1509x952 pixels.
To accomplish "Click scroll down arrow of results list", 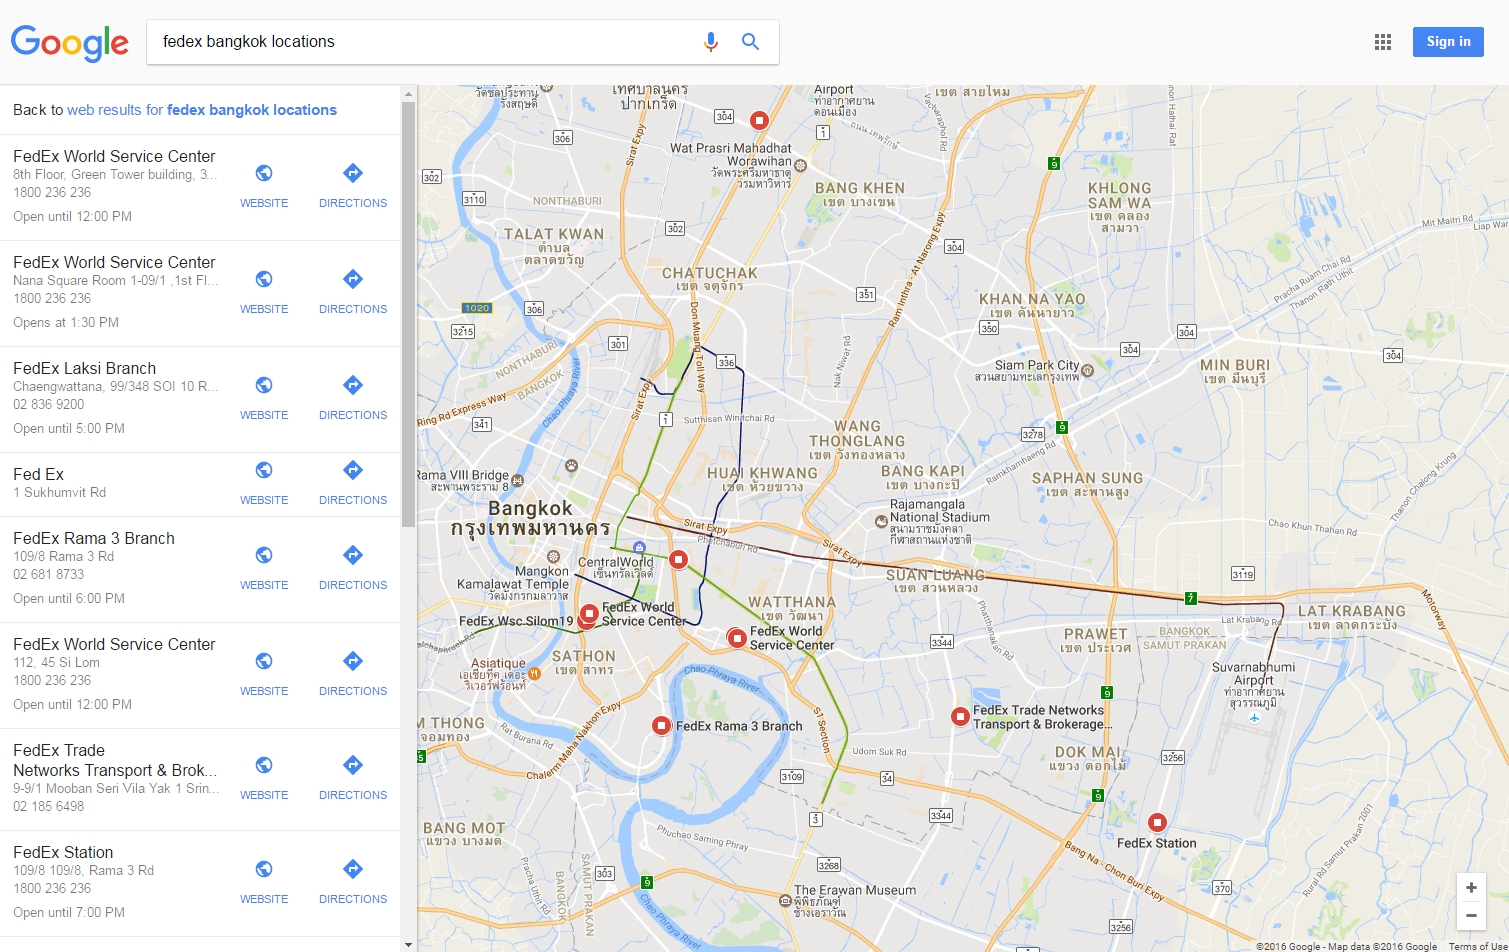I will (408, 944).
